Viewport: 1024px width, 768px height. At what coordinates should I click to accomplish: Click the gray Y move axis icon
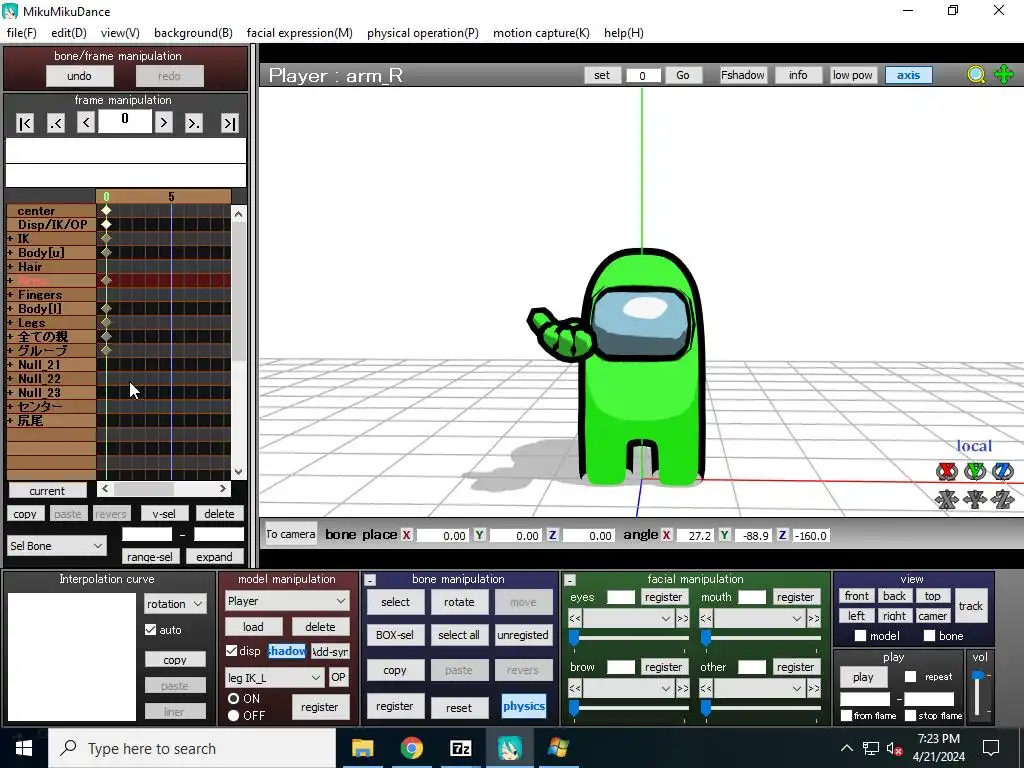point(974,500)
